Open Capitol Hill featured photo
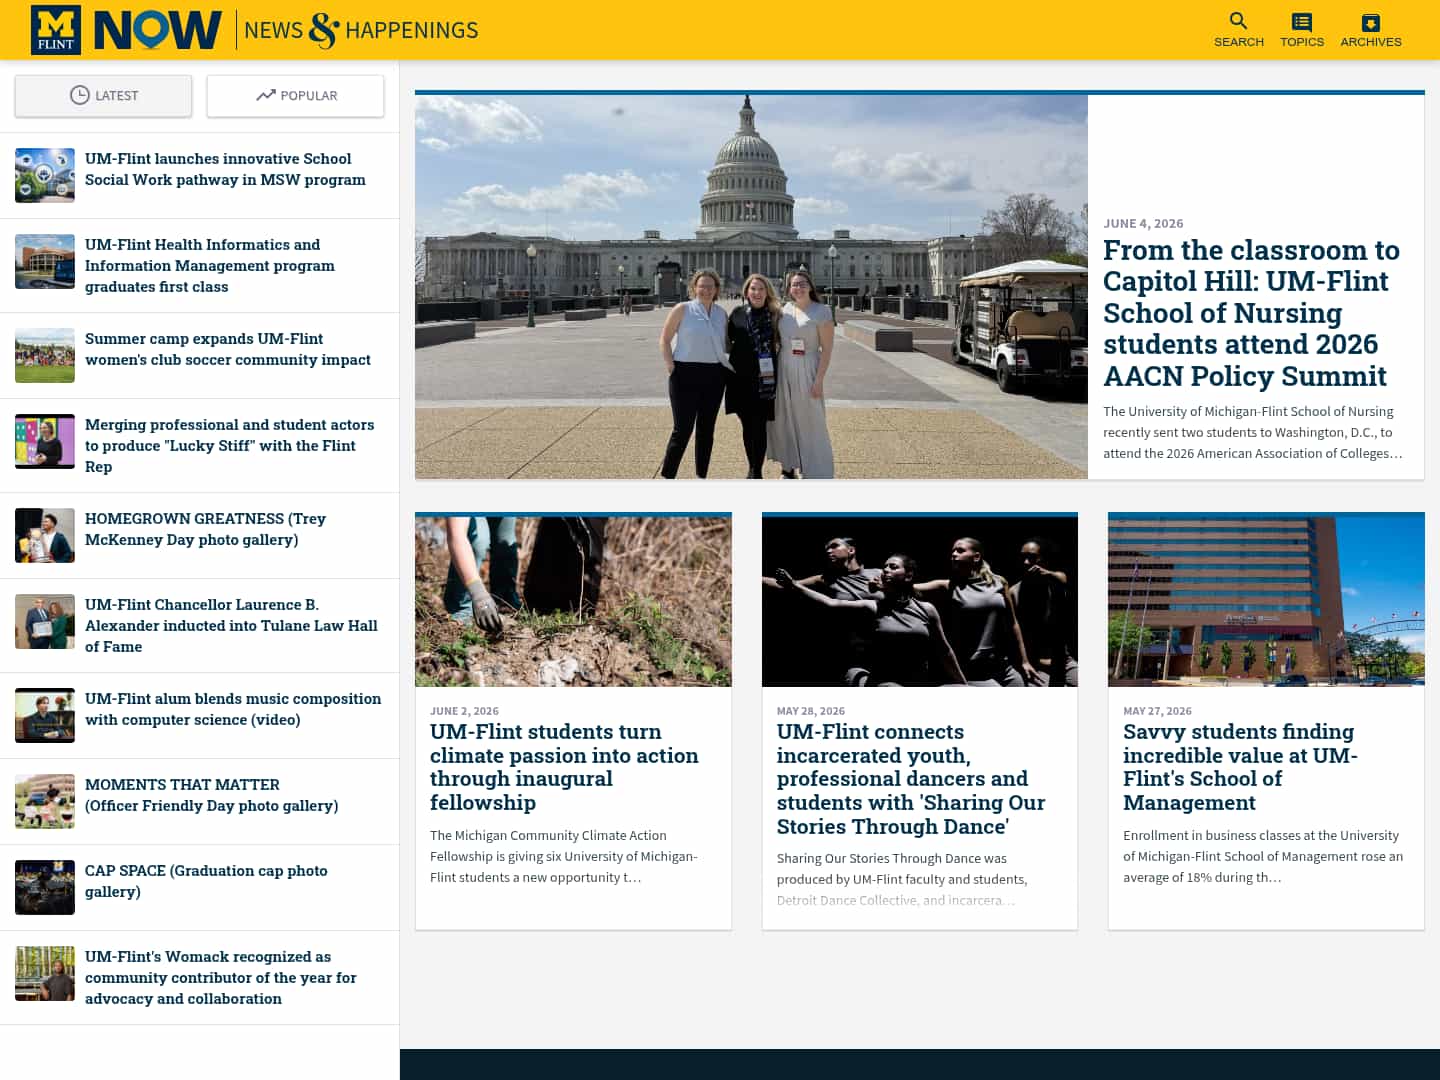1440x1080 pixels. pyautogui.click(x=751, y=287)
